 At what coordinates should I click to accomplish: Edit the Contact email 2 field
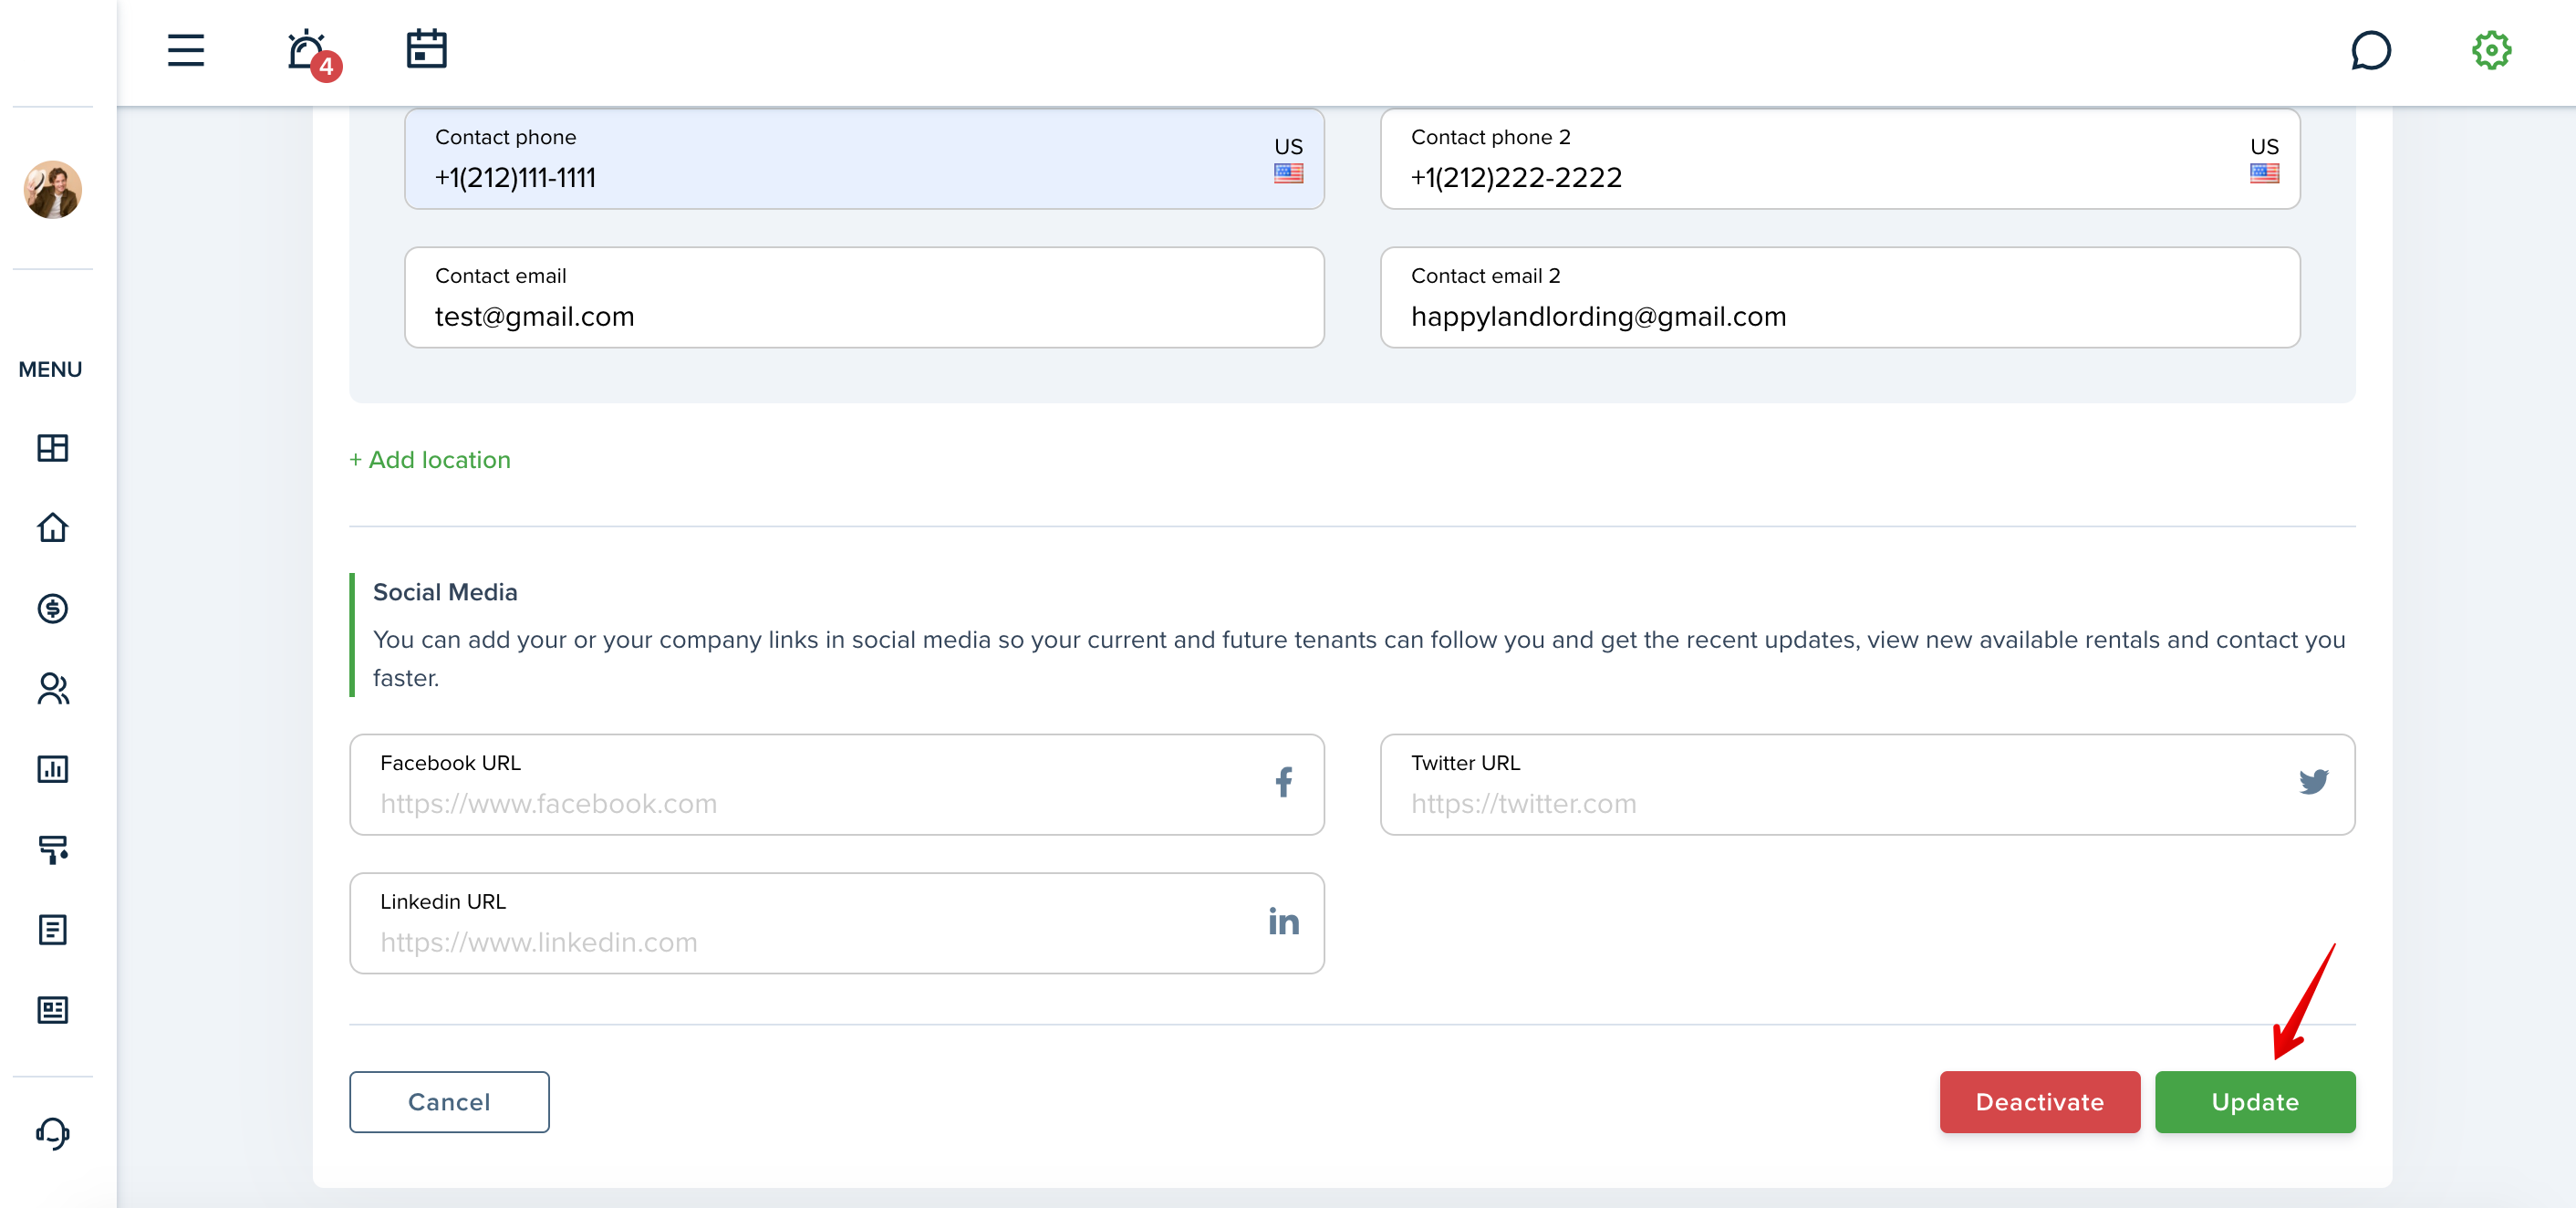[1840, 298]
